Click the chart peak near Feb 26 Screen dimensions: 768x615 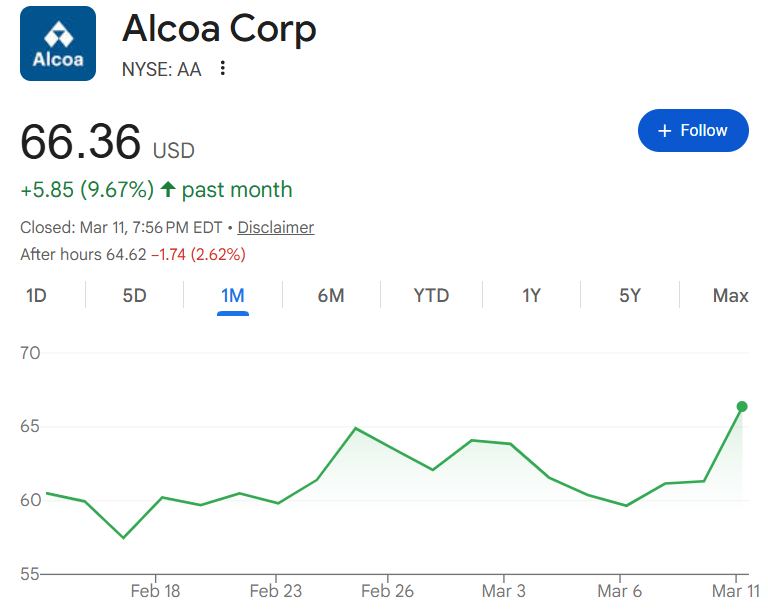tap(355, 428)
